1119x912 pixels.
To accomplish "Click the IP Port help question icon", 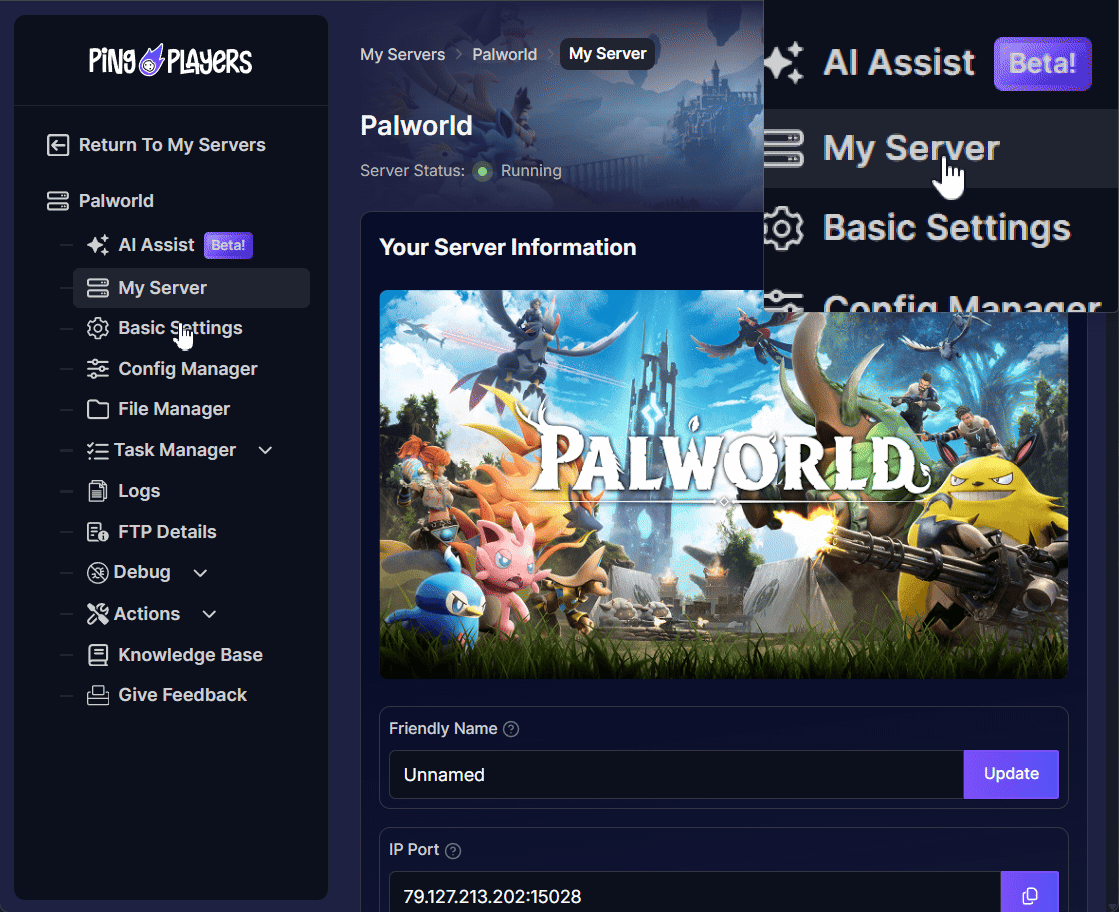I will (x=453, y=850).
